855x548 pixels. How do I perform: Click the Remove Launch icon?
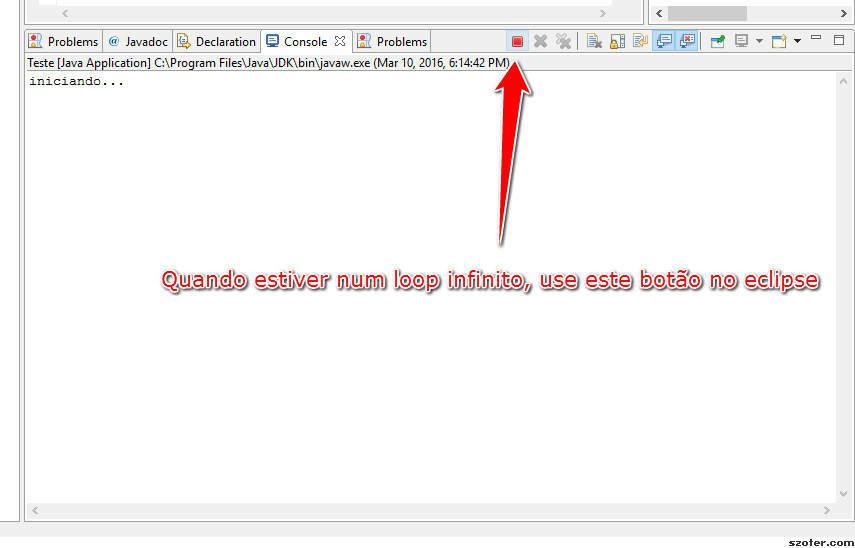tap(540, 41)
